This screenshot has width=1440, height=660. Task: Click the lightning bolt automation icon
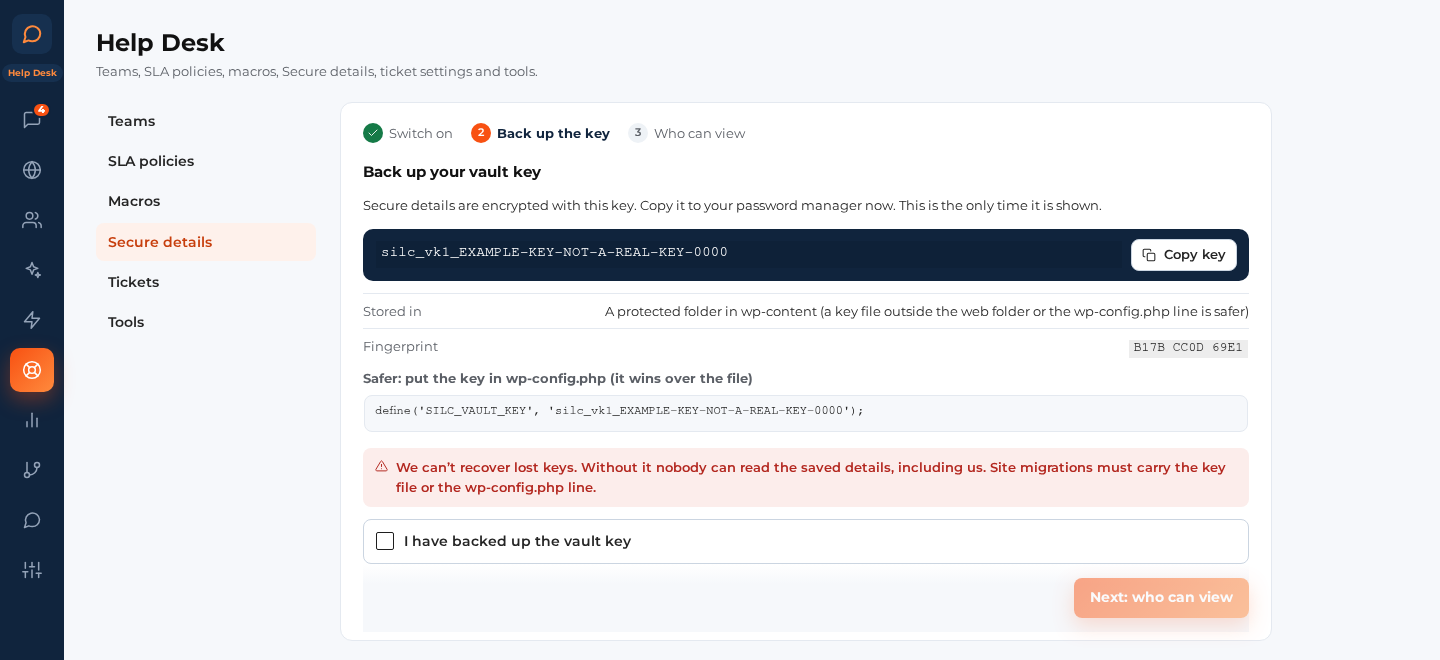(x=32, y=320)
